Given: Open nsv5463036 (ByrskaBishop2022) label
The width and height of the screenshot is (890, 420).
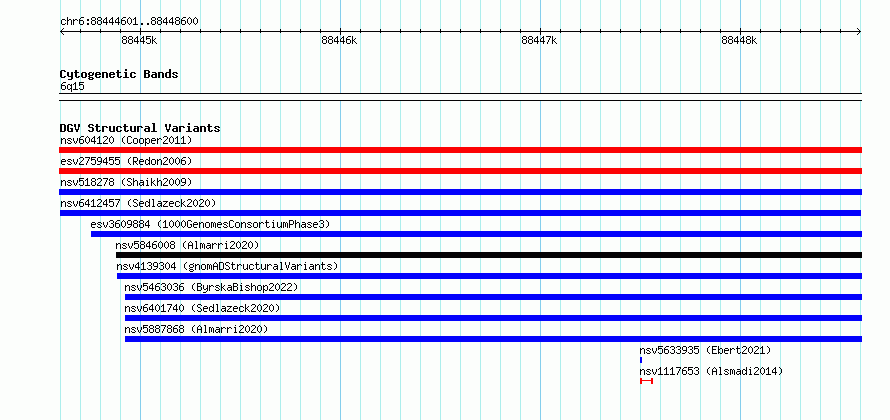Looking at the screenshot, I should point(211,287).
